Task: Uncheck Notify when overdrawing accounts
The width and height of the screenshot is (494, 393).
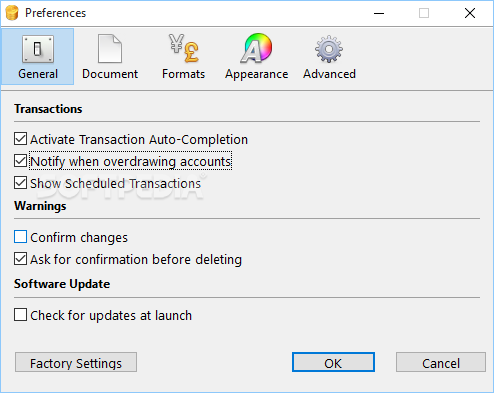Action: (x=20, y=161)
